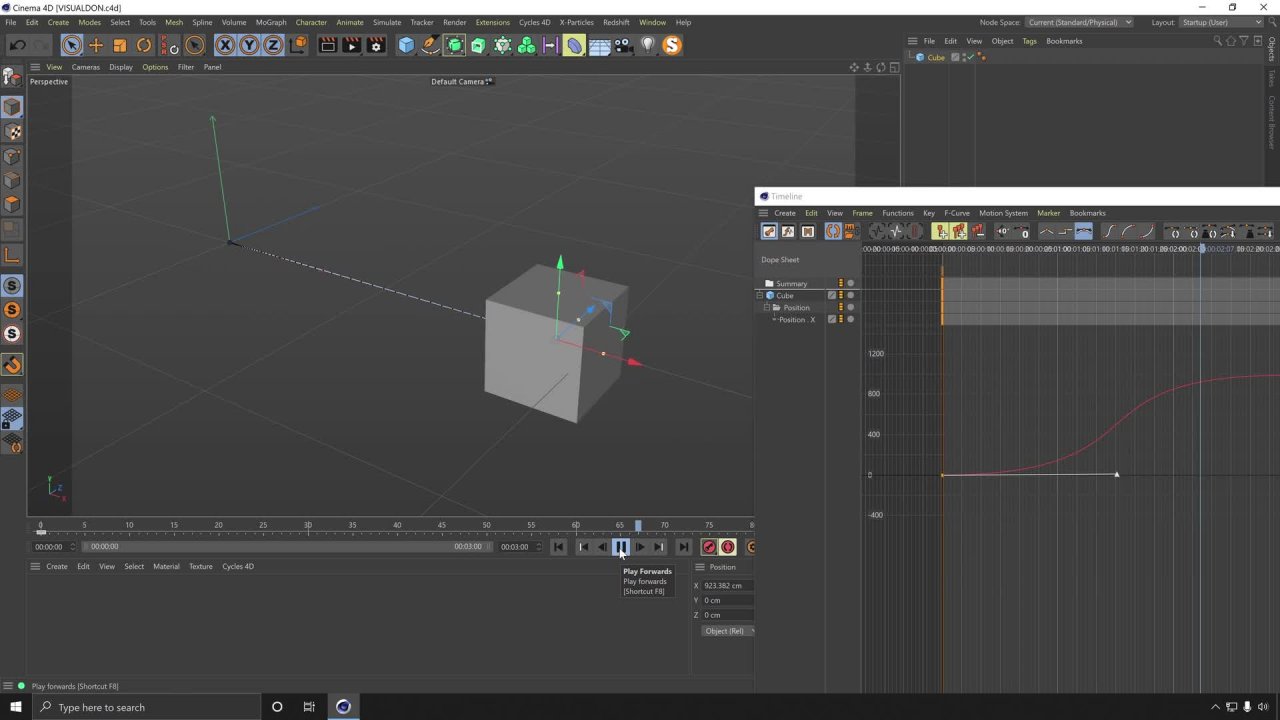The width and height of the screenshot is (1280, 720).
Task: Open Object (Rel) coordinate dropdown
Action: (x=727, y=631)
